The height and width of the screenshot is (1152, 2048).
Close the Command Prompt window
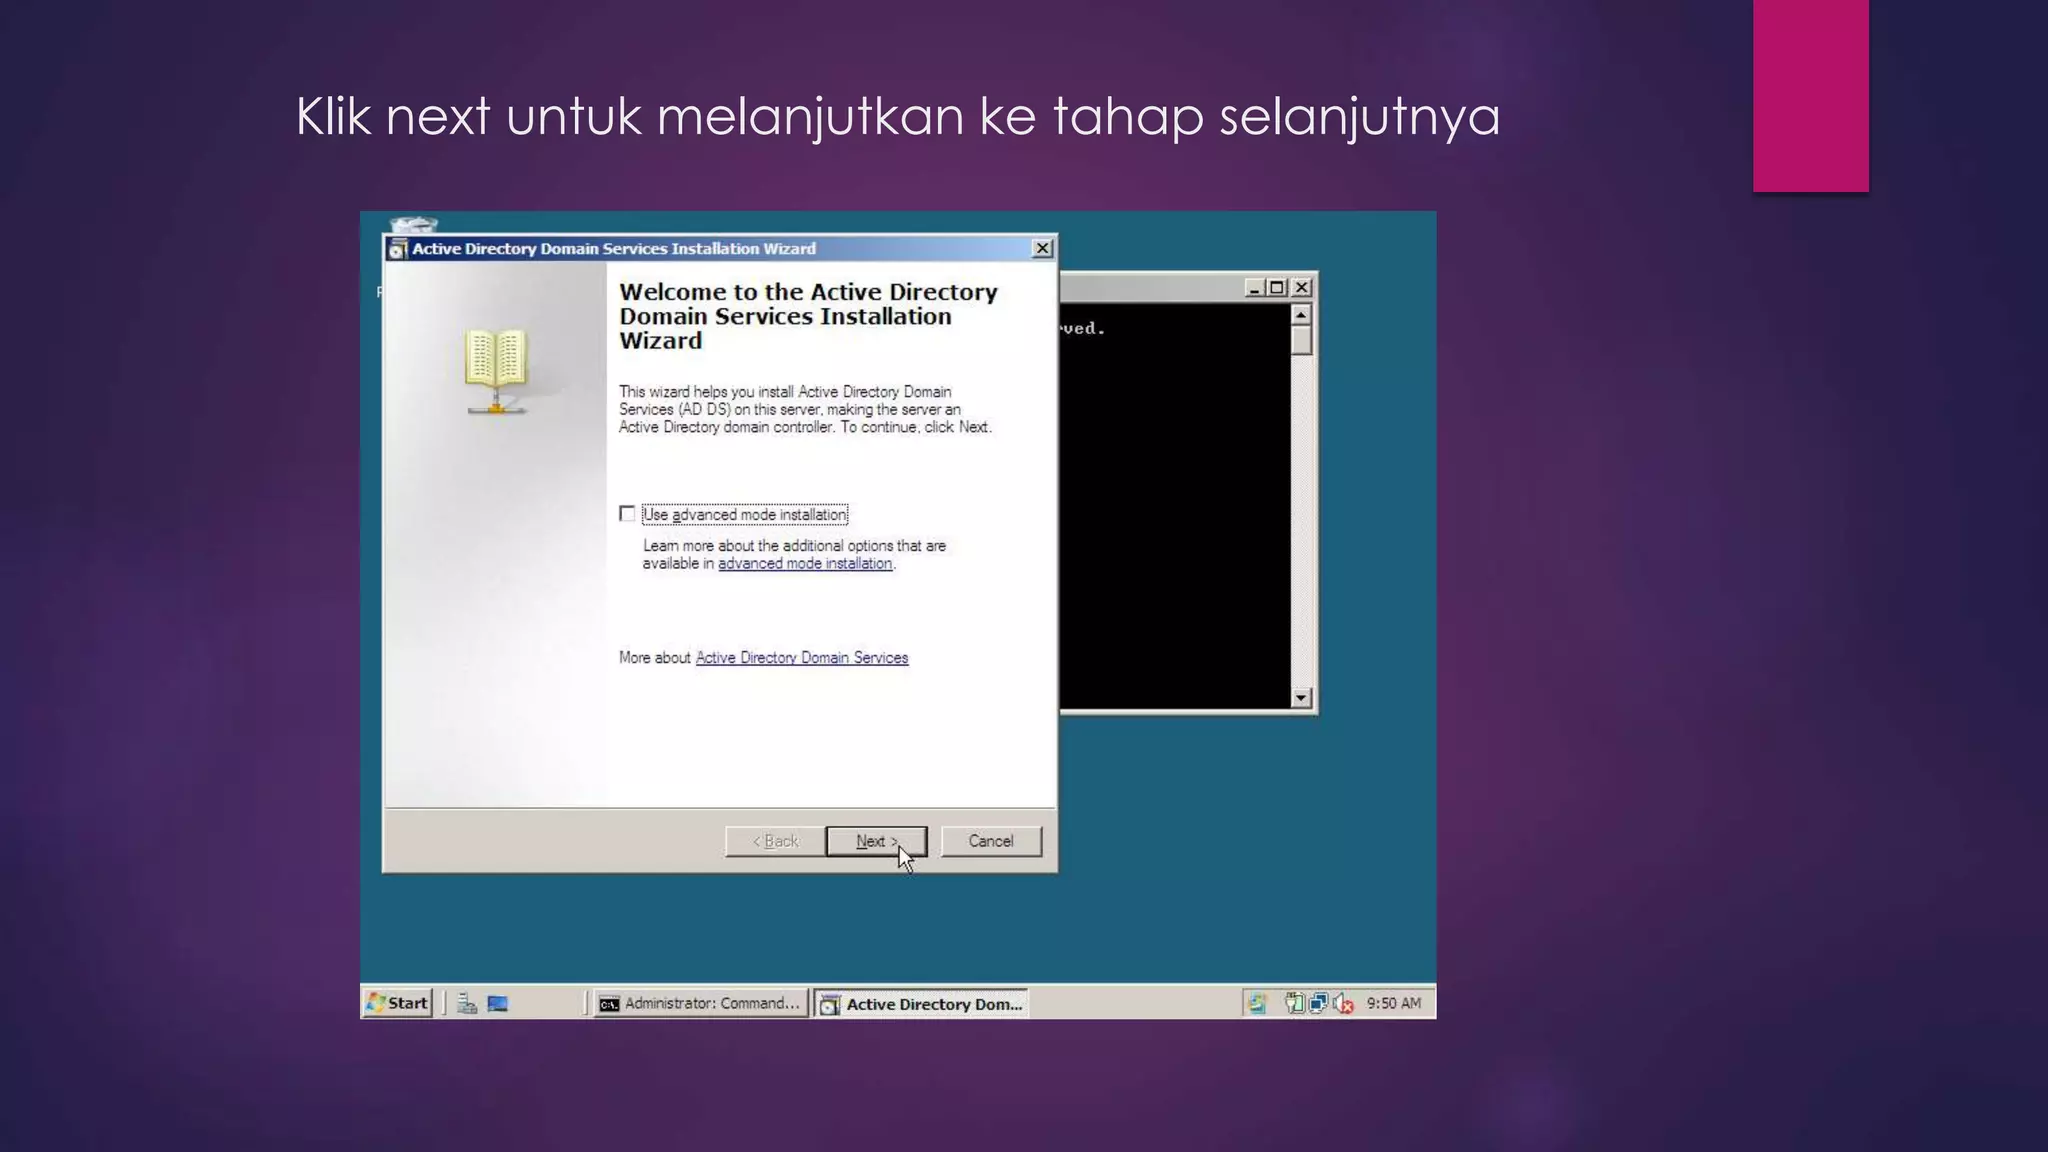(1301, 288)
